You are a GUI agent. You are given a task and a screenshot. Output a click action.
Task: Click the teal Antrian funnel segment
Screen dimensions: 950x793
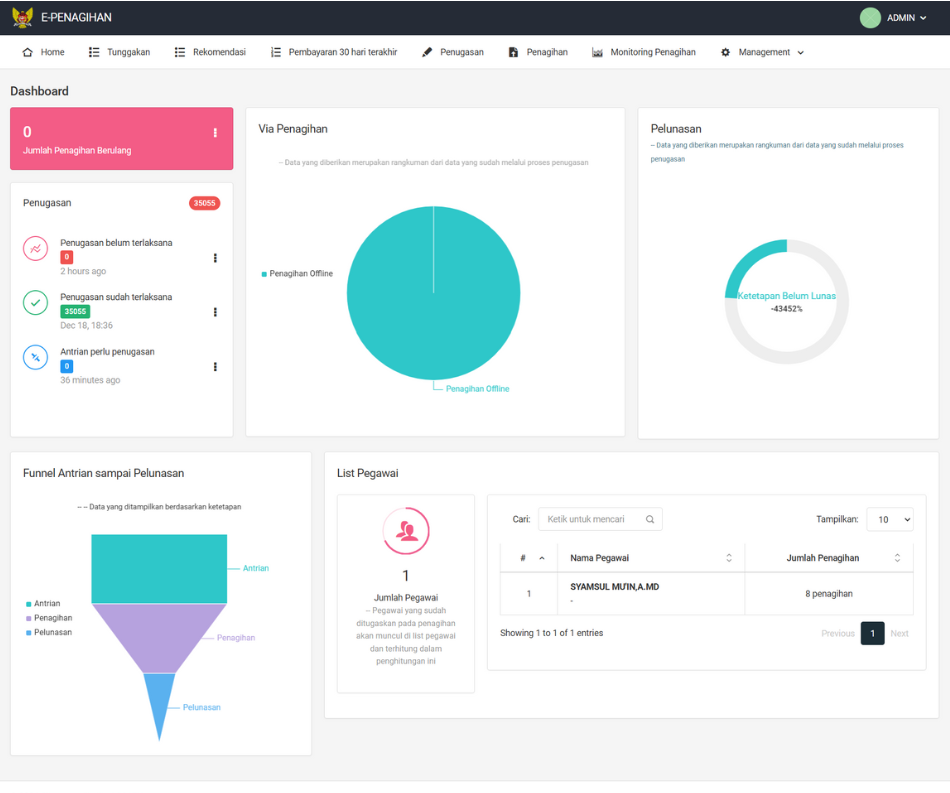coord(158,568)
